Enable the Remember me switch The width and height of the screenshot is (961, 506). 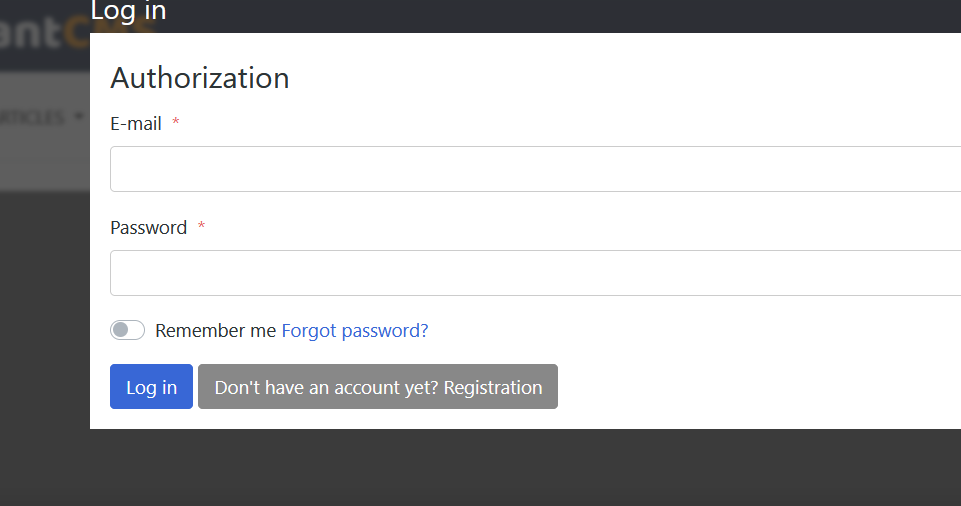(x=127, y=330)
